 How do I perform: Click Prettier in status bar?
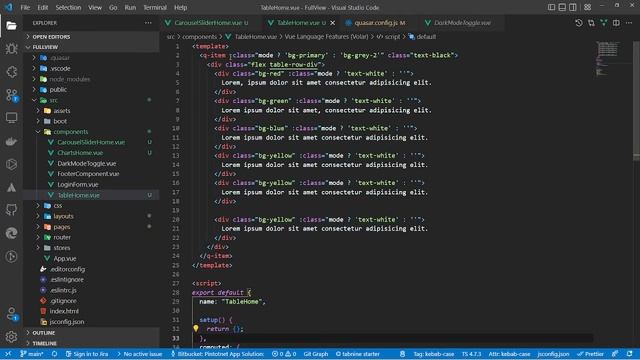pyautogui.click(x=590, y=354)
